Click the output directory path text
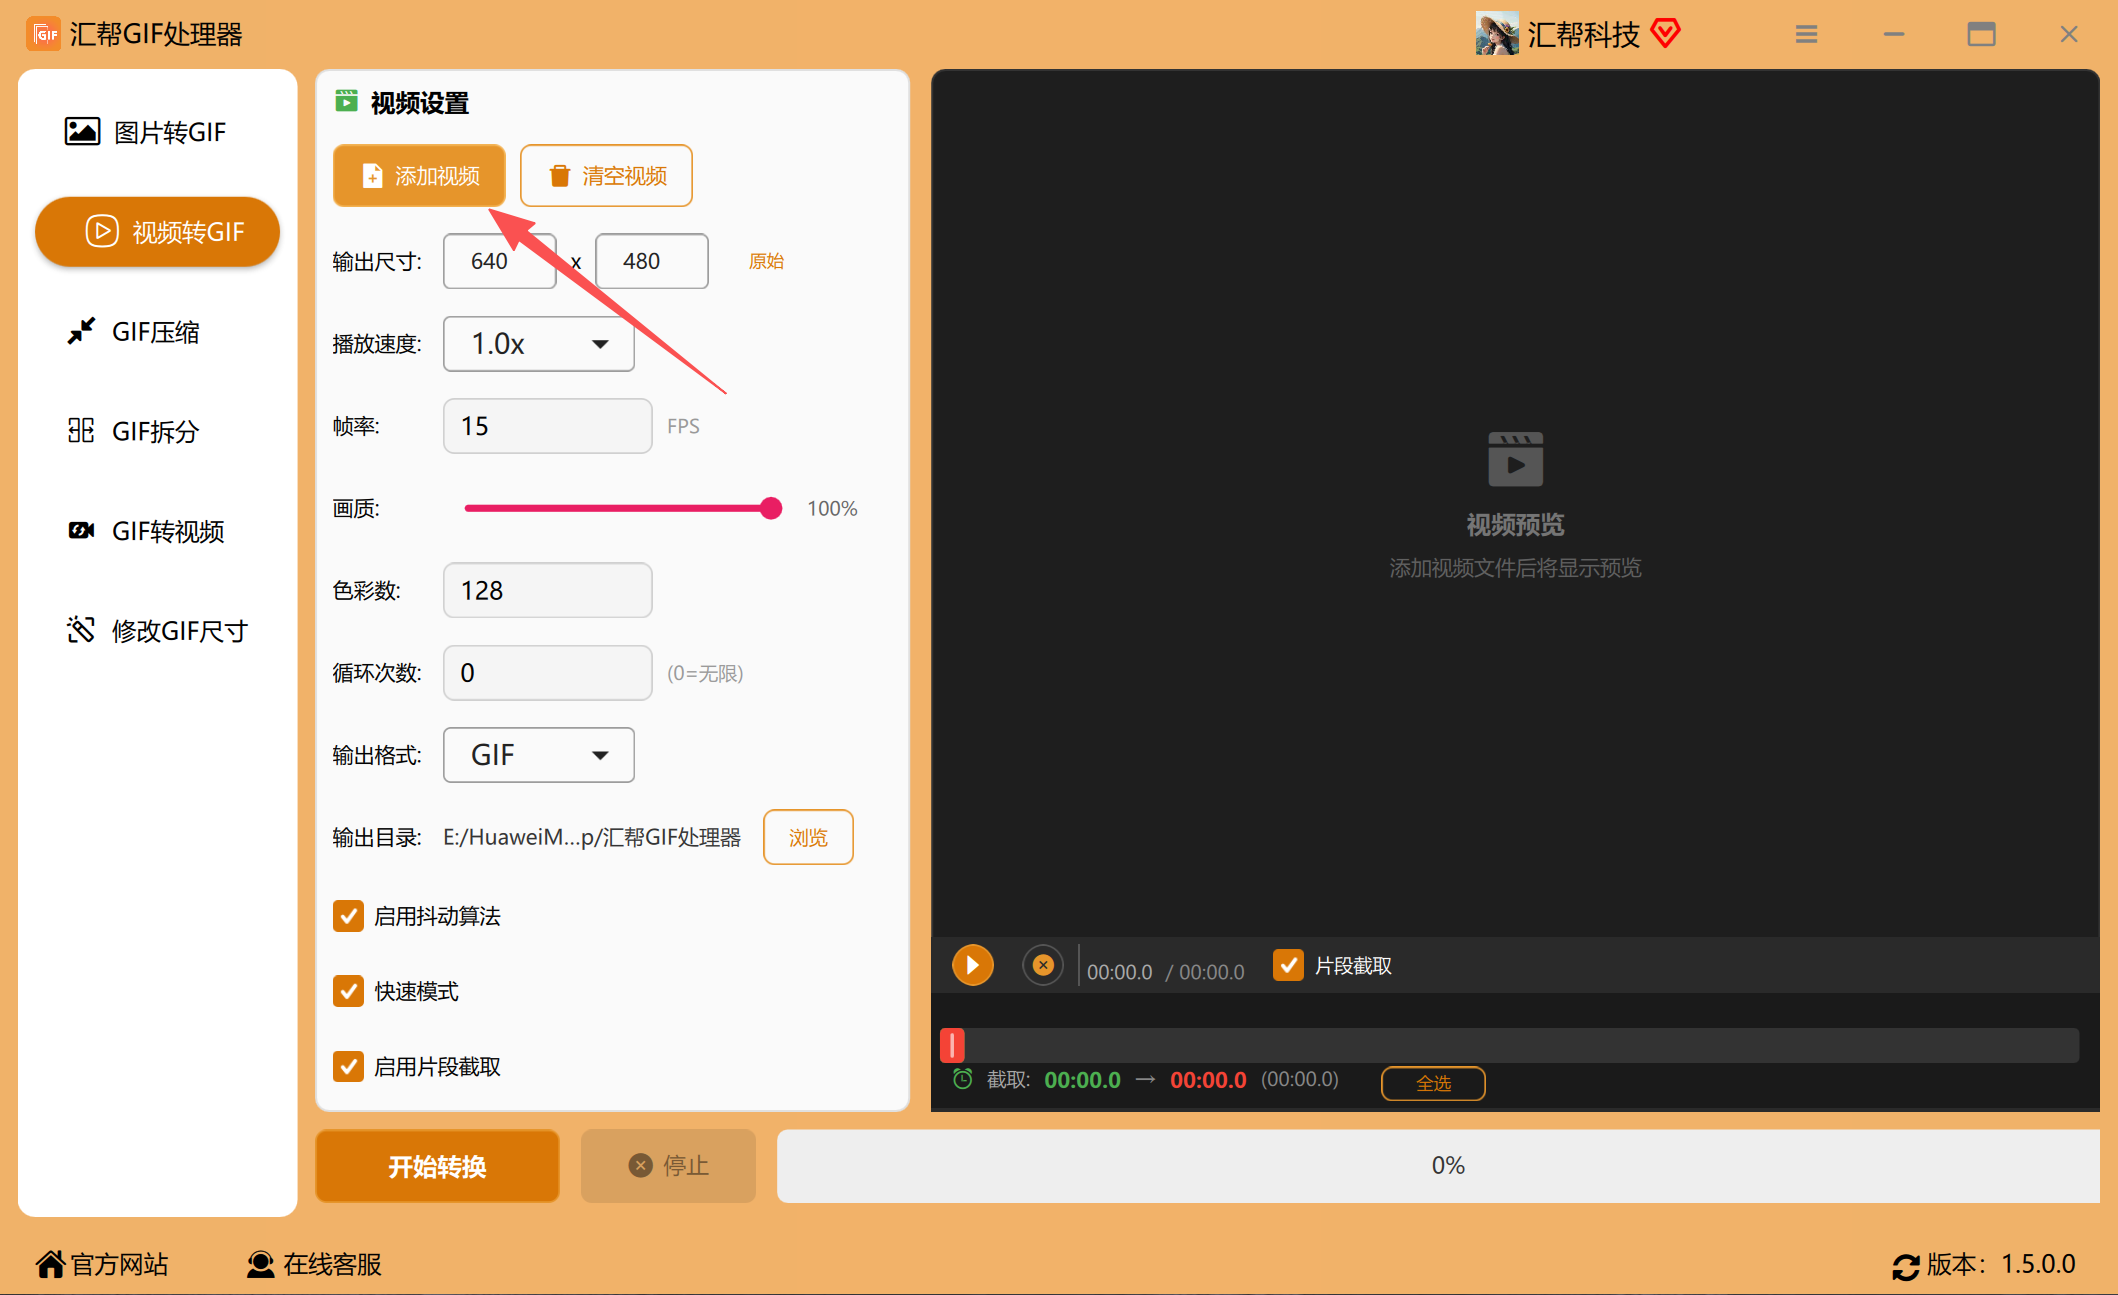 [x=592, y=837]
